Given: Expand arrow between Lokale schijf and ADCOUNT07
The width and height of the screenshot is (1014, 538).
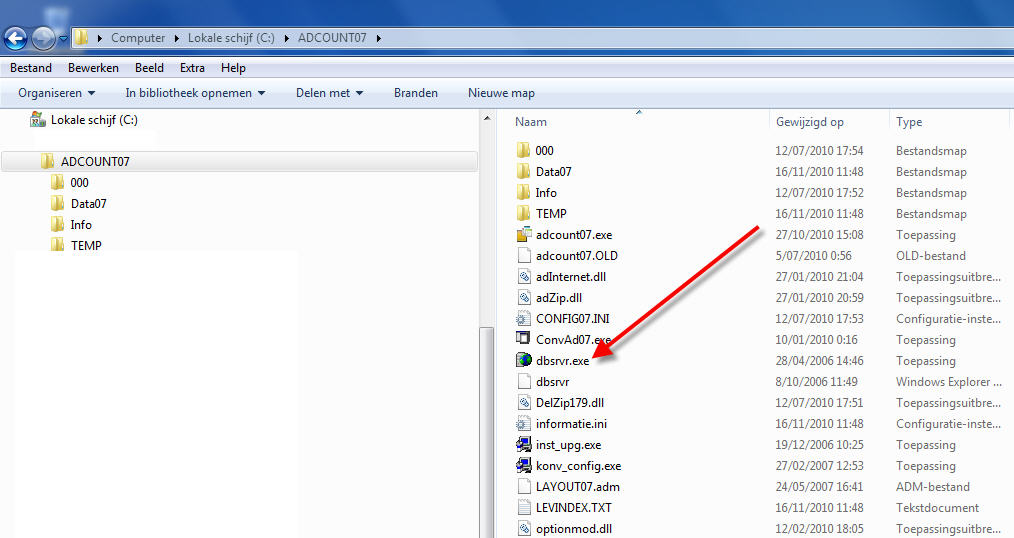Looking at the screenshot, I should point(286,38).
